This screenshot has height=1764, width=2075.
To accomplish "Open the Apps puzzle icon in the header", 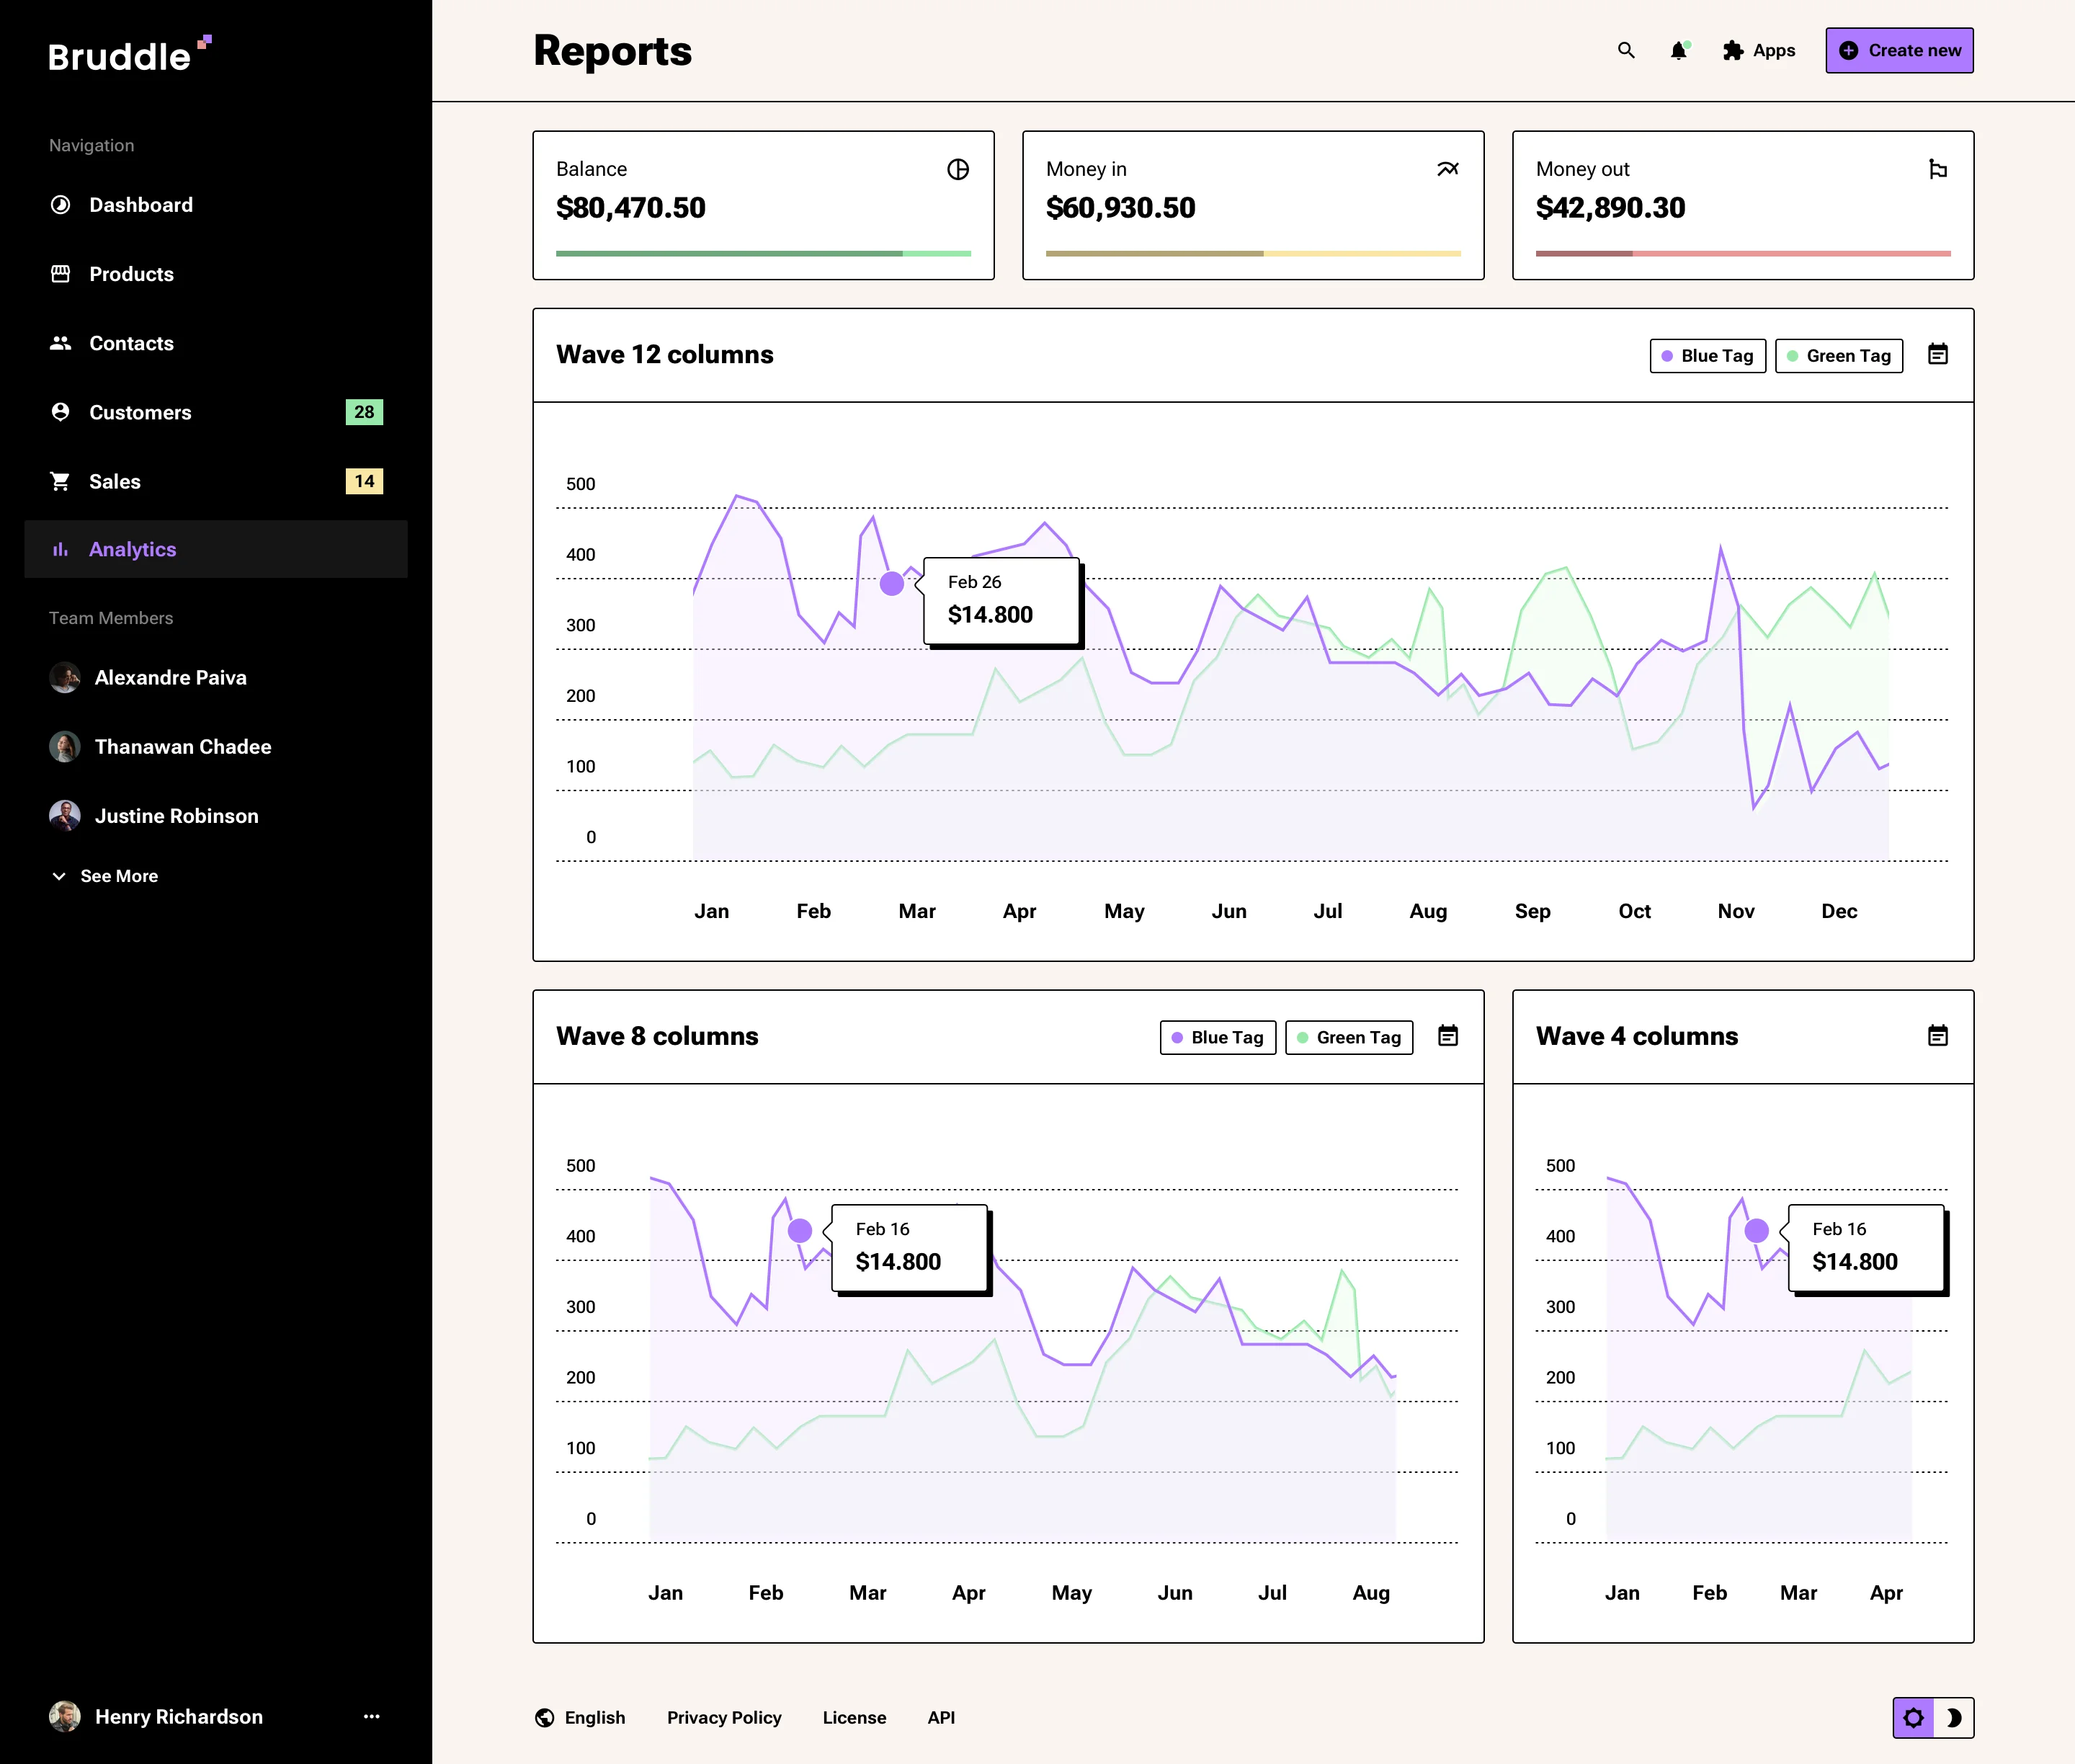I will 1731,50.
